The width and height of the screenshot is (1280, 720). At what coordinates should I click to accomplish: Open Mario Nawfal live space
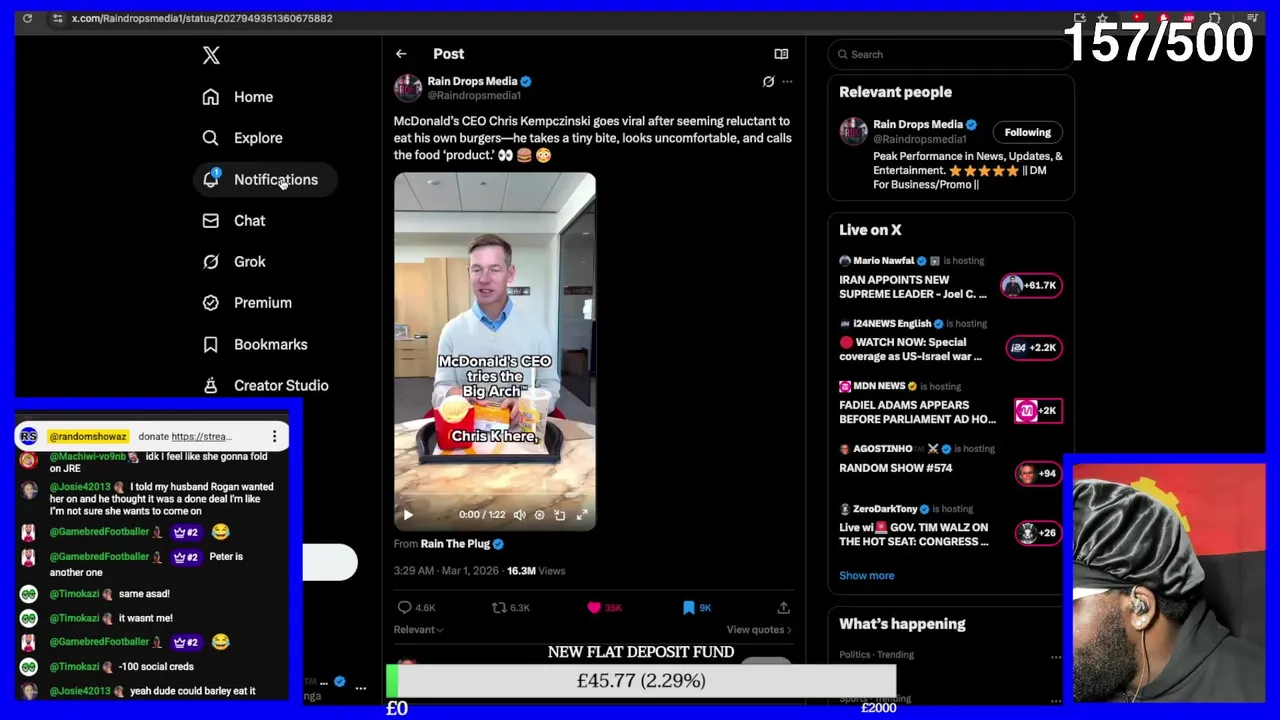(912, 287)
